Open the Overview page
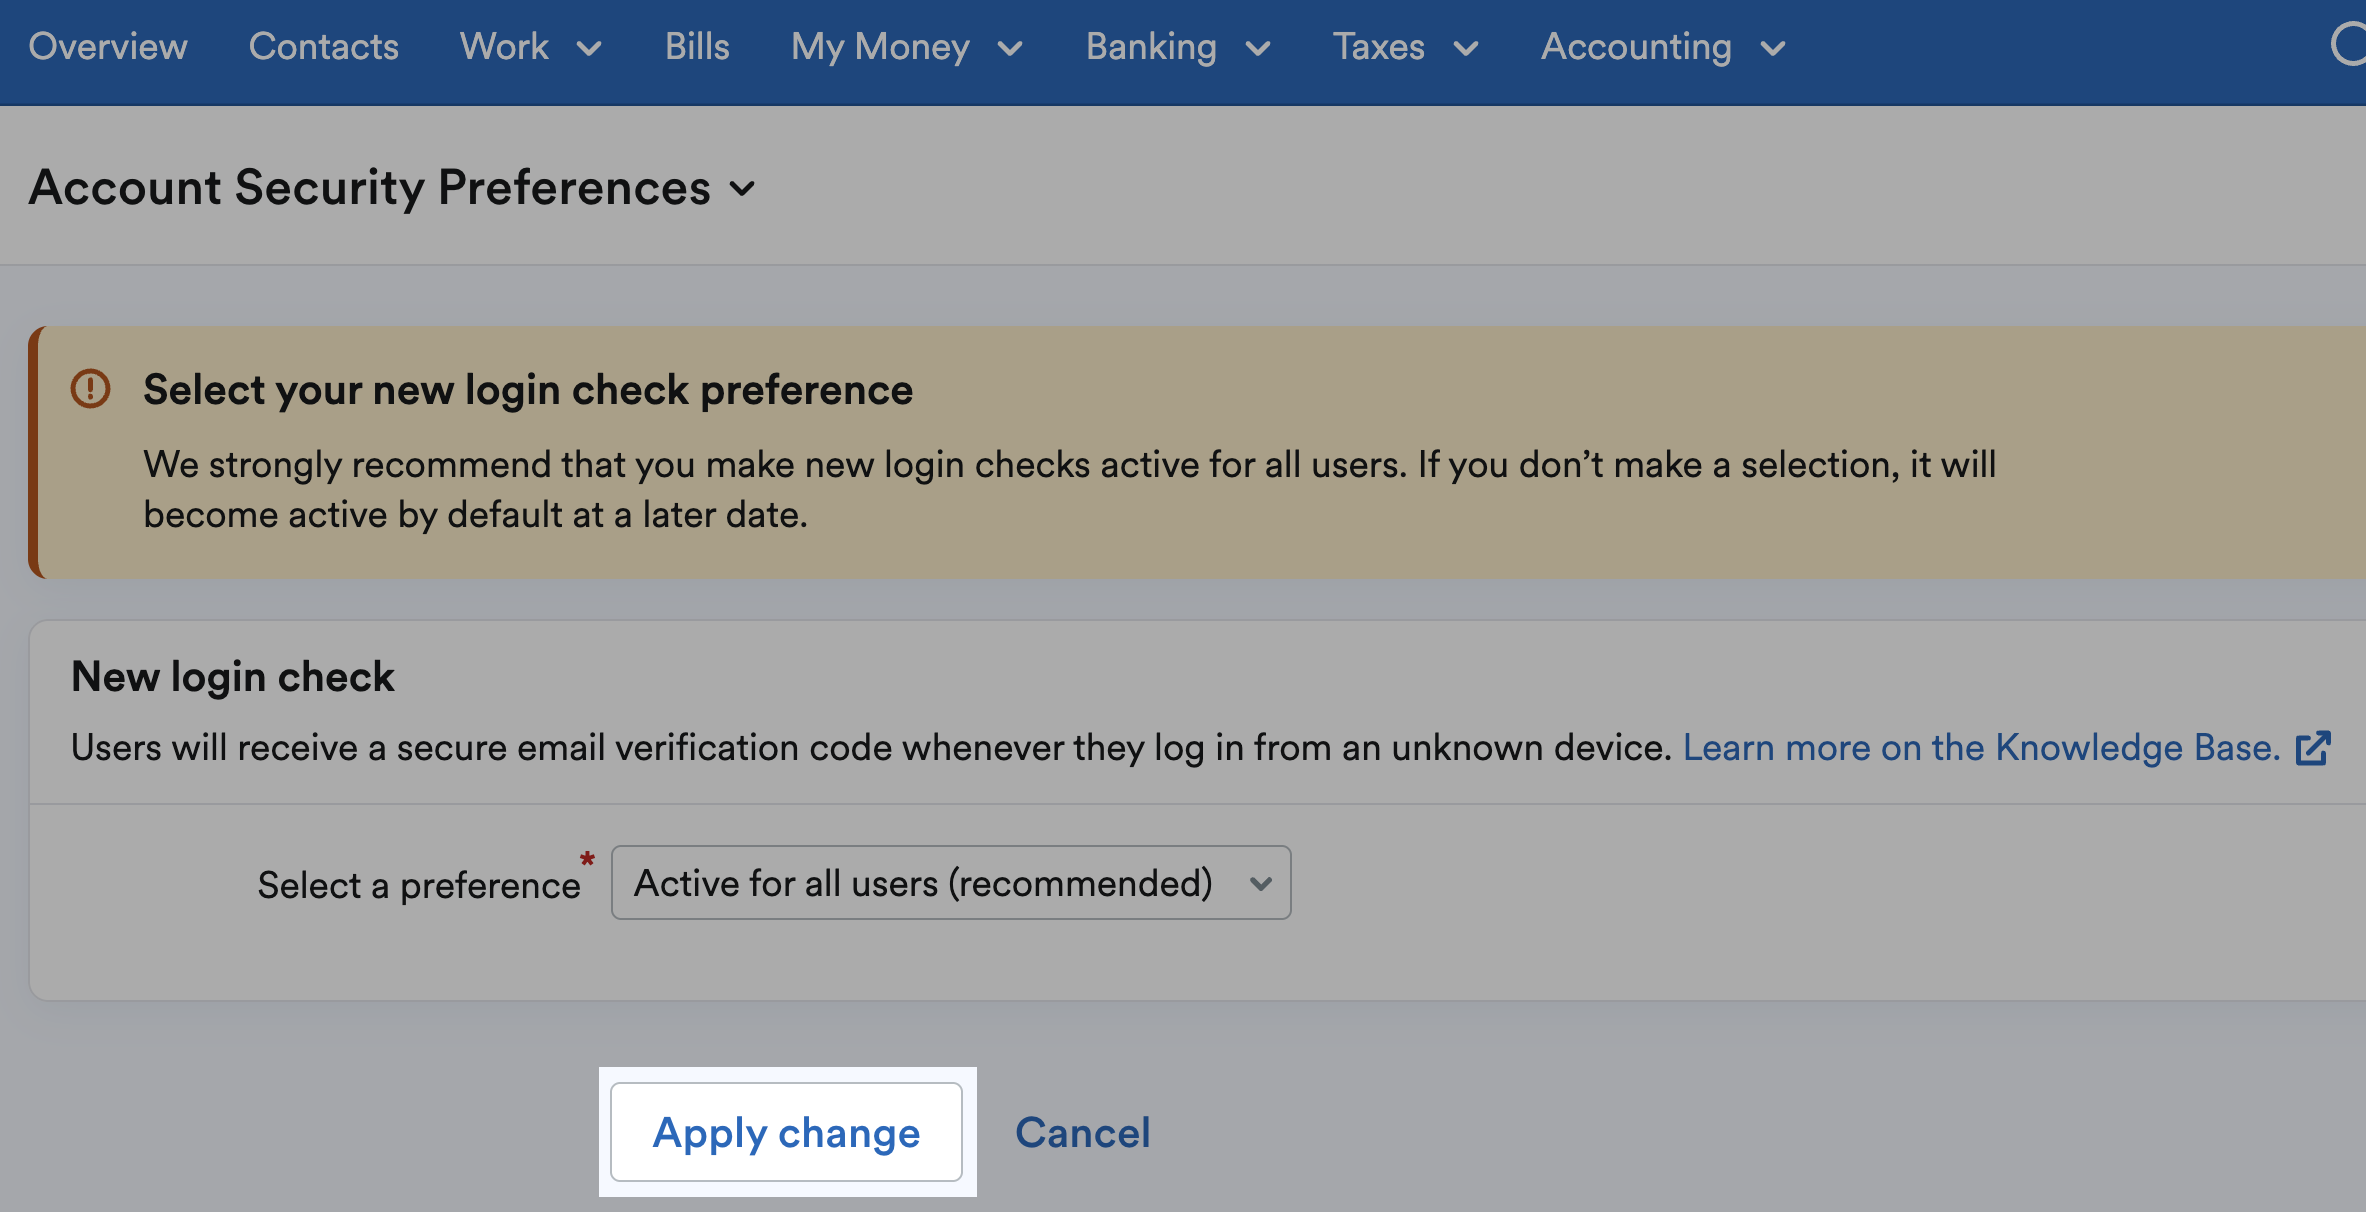 point(108,47)
